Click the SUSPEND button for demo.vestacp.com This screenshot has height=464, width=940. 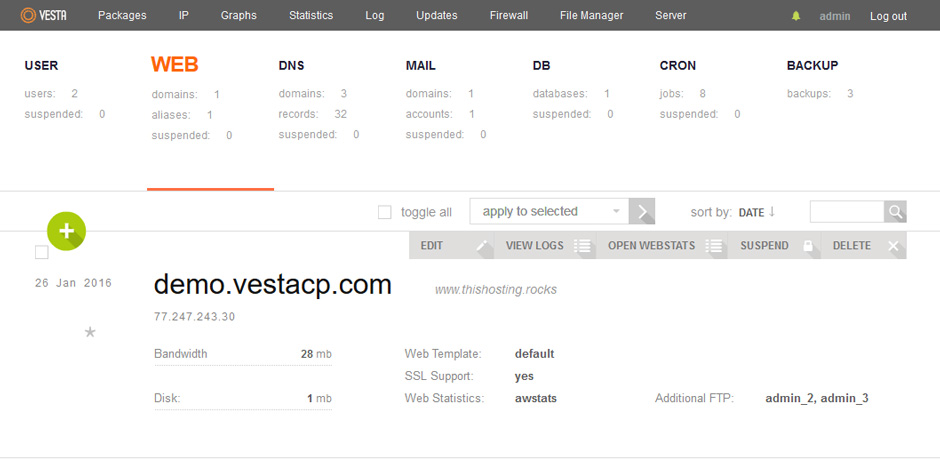[774, 245]
